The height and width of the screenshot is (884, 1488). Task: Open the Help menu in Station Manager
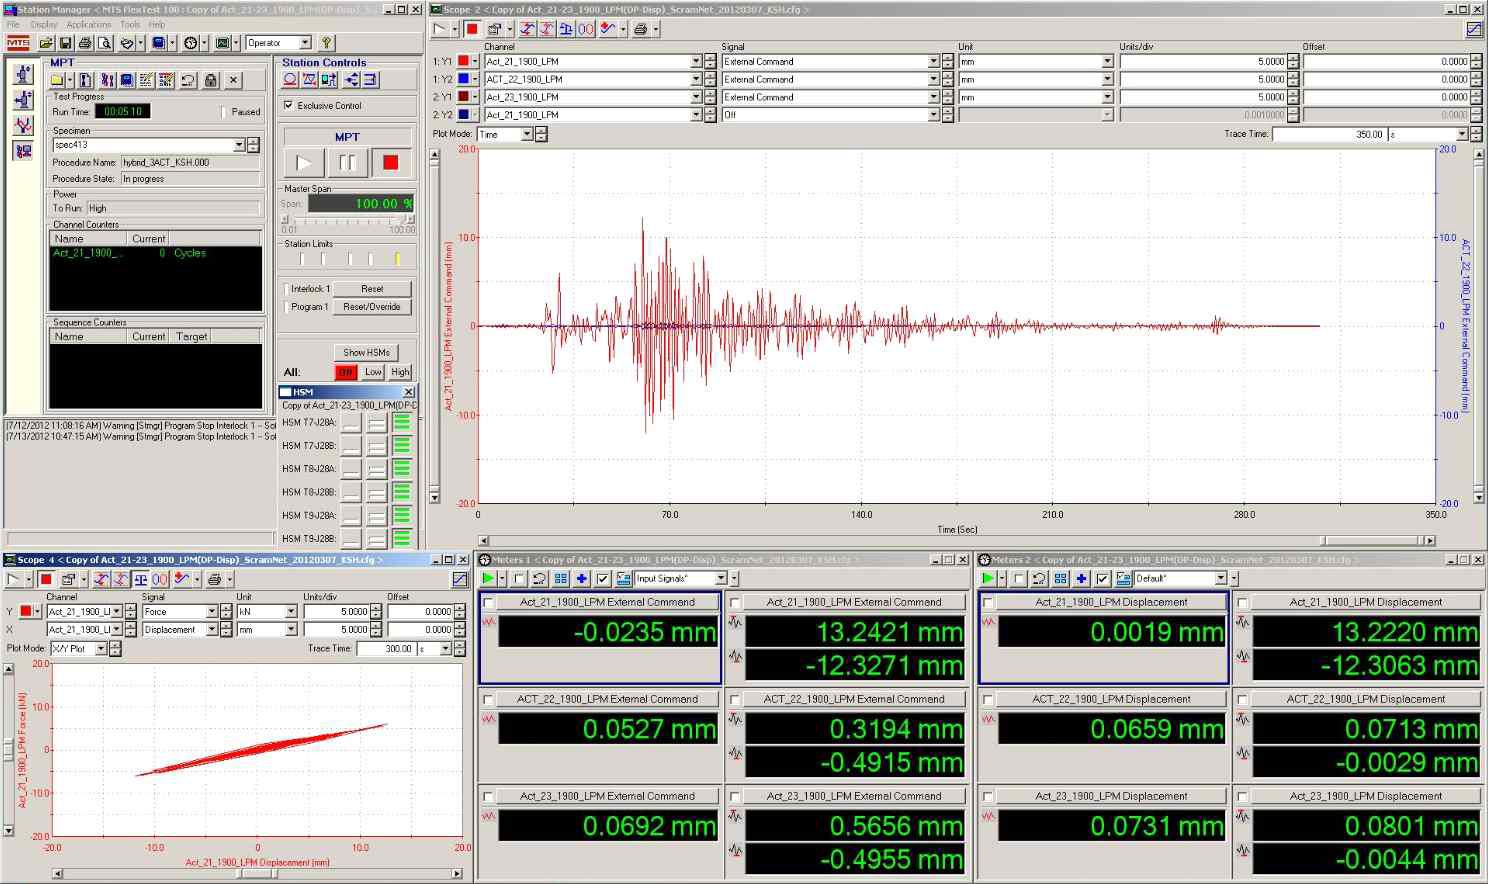tap(157, 24)
